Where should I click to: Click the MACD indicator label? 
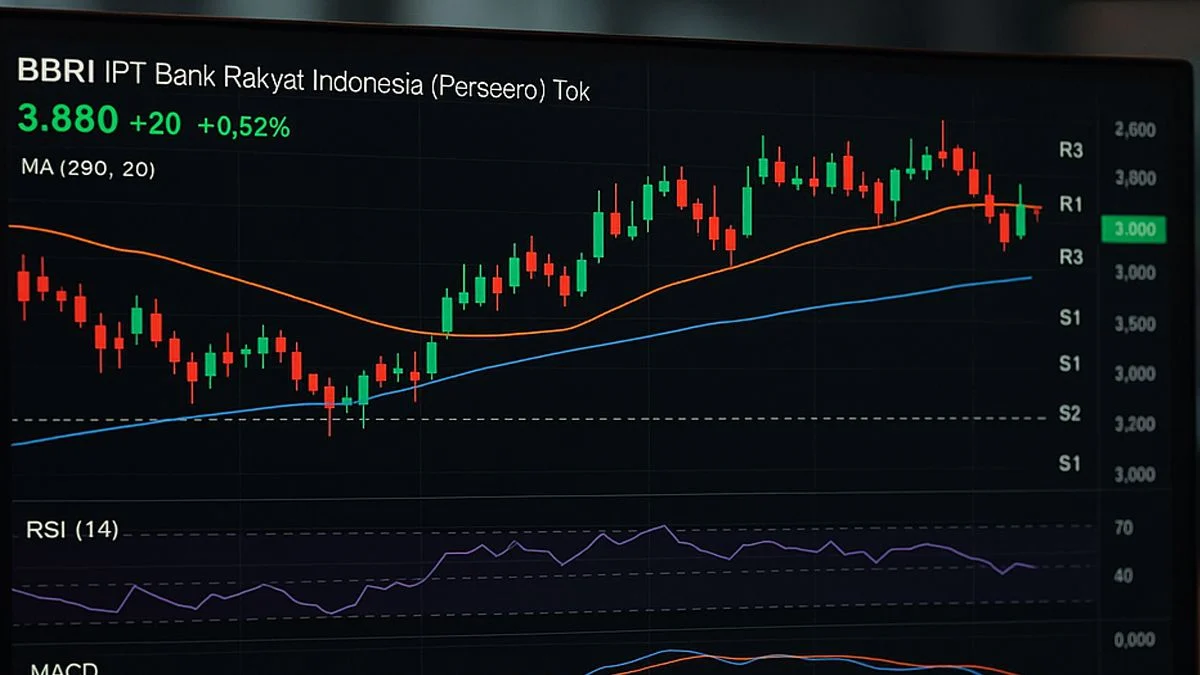point(63,669)
